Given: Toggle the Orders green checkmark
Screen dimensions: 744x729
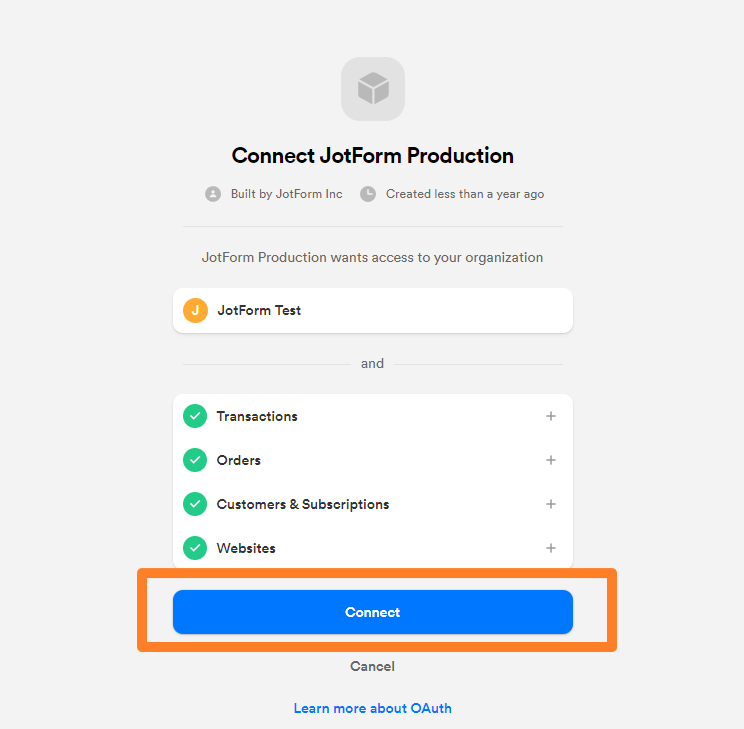Looking at the screenshot, I should click(x=195, y=460).
